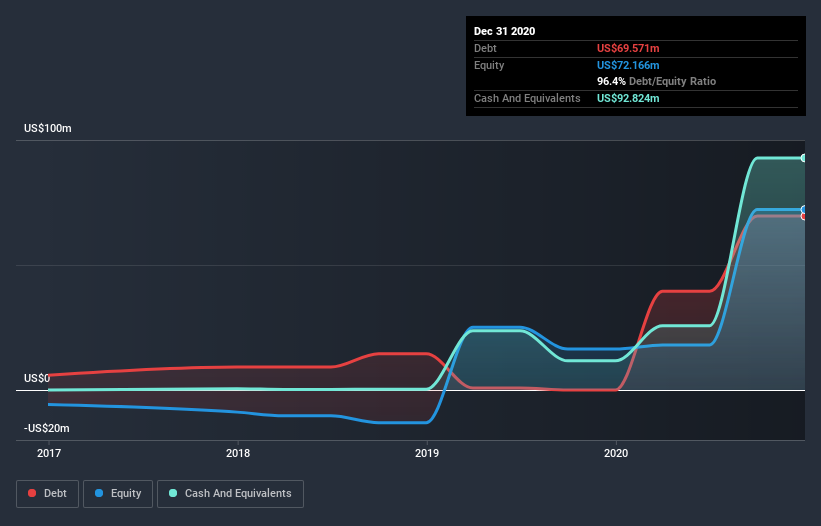Click the Equity row label in tooltip
This screenshot has height=526, width=821.
click(x=489, y=65)
